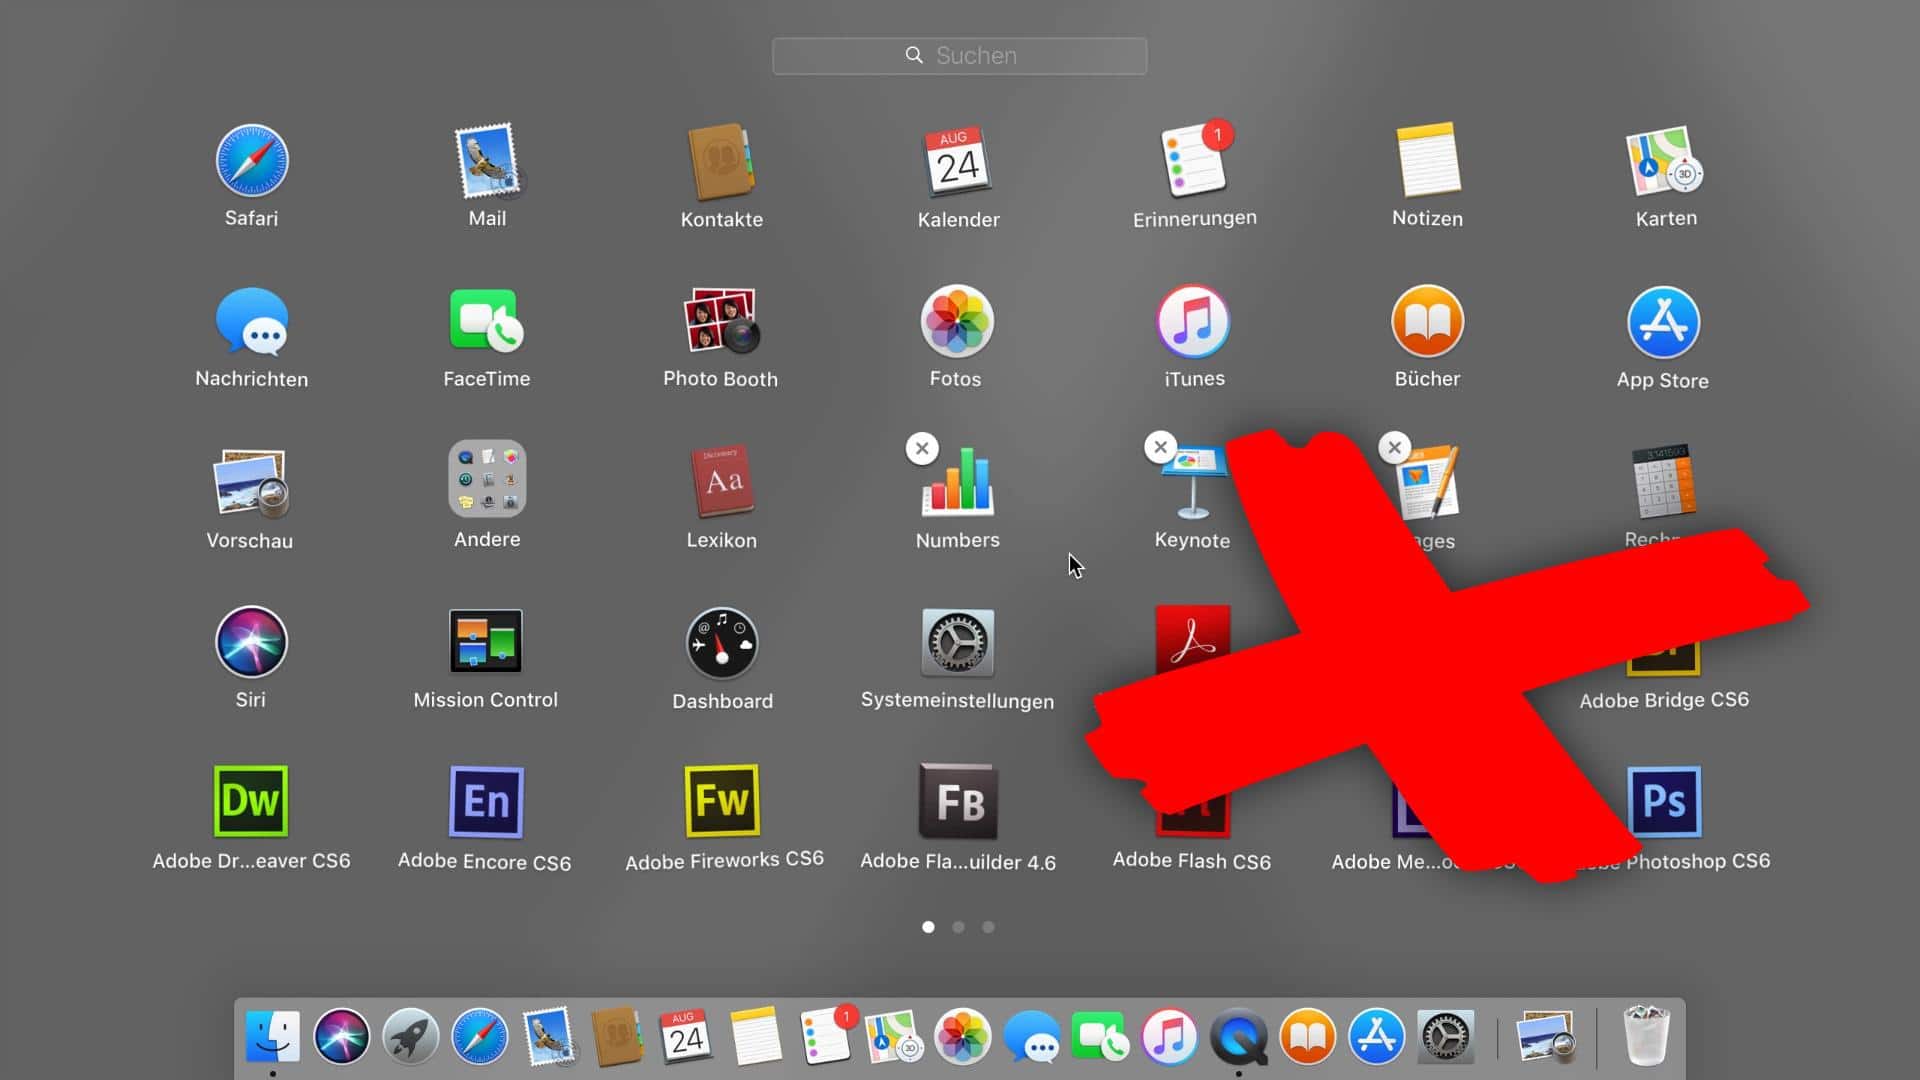Open Notizen from the Dock
The height and width of the screenshot is (1080, 1920).
tap(756, 1036)
